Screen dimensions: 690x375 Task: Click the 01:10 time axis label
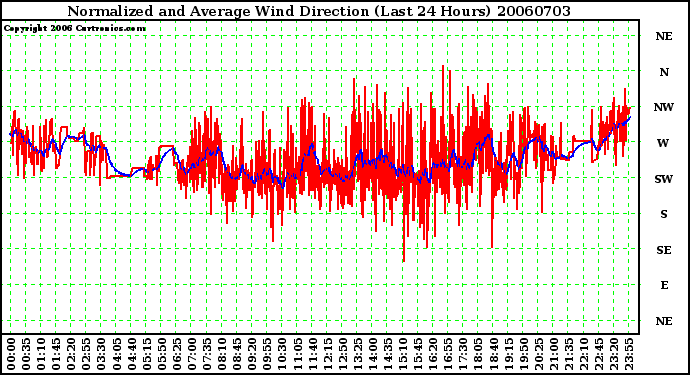point(41,354)
